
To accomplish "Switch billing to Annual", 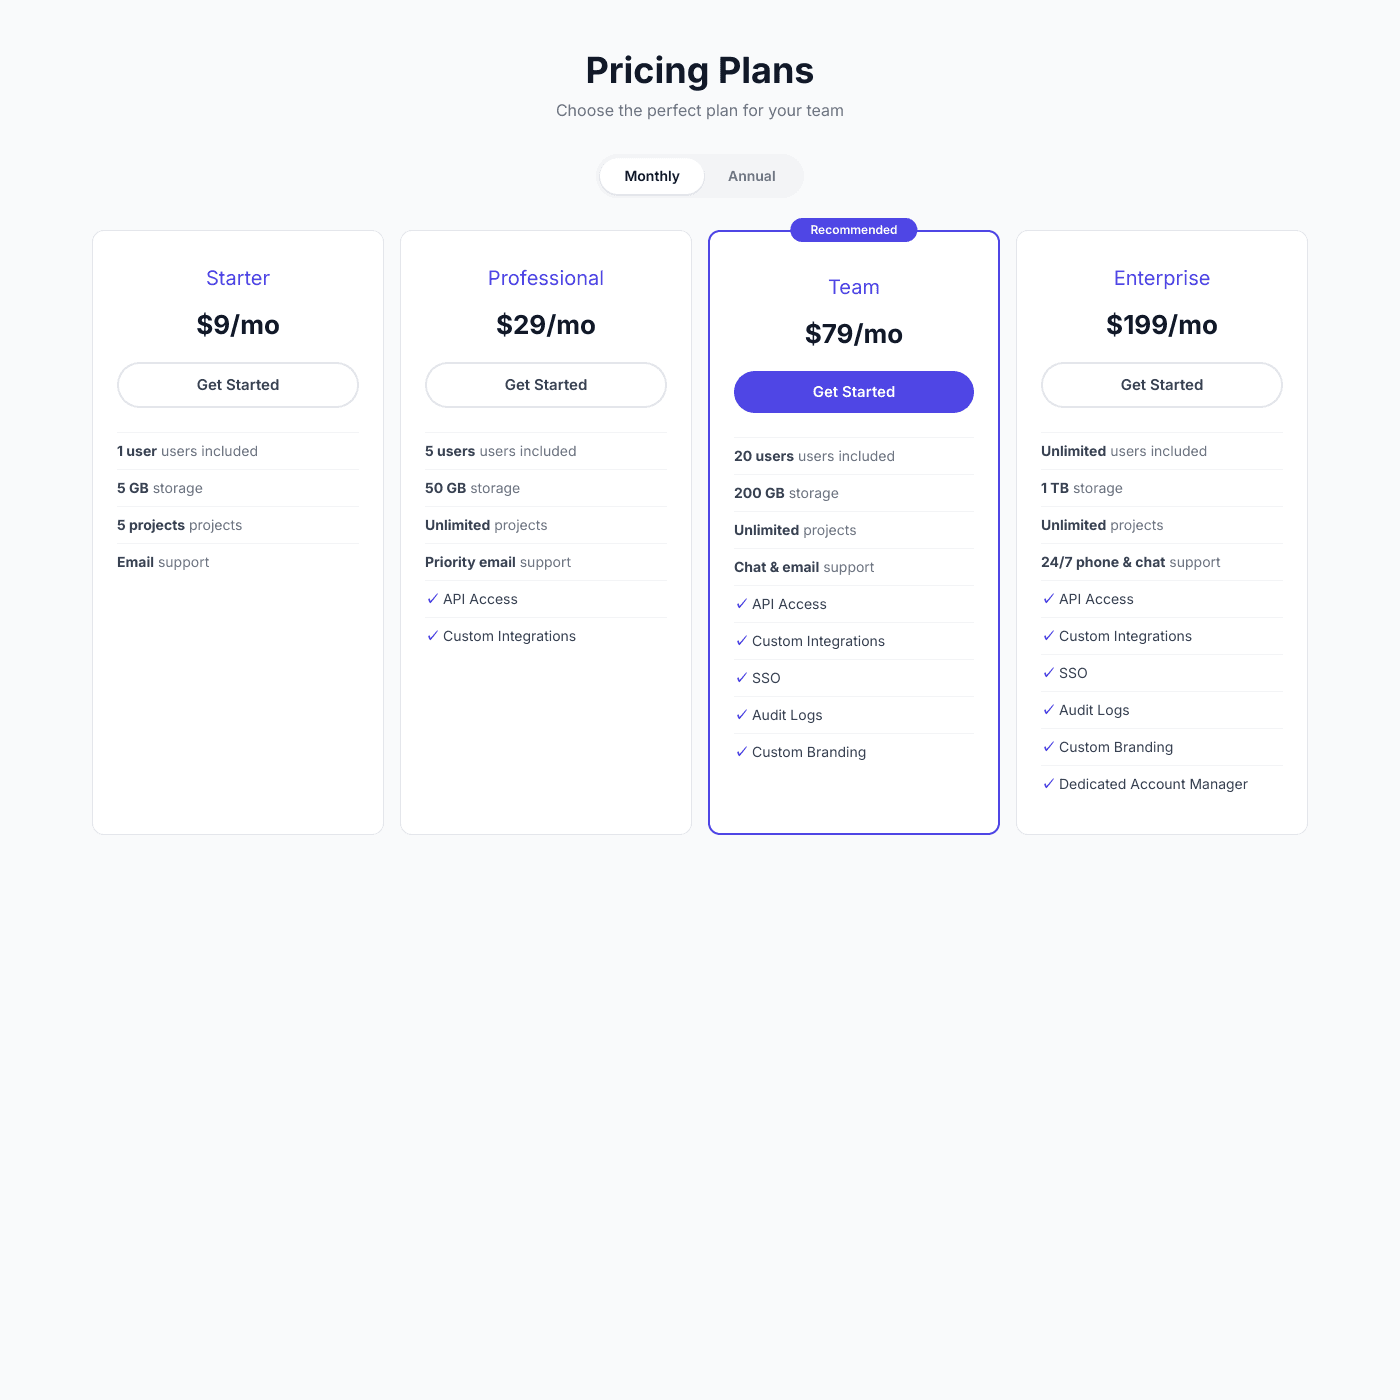I will click(x=751, y=176).
